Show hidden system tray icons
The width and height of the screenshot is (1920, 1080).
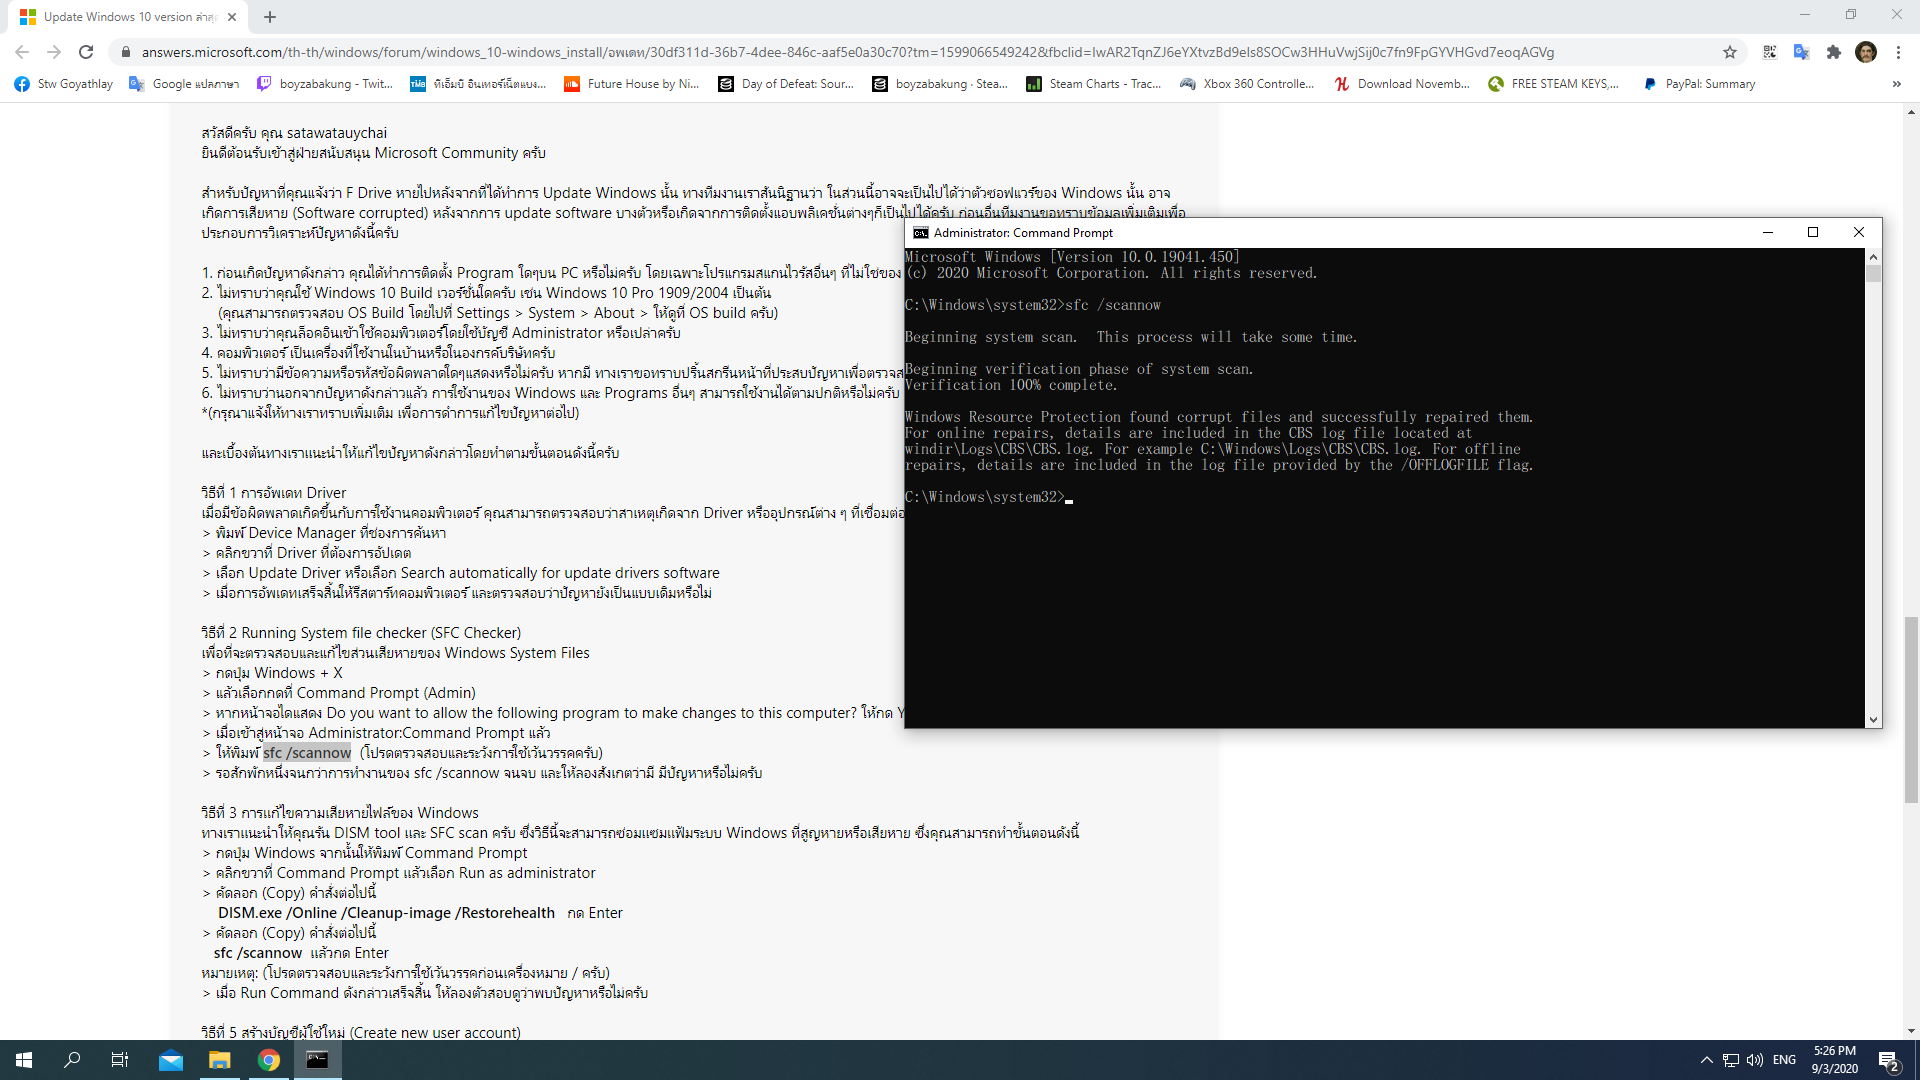pos(1706,1060)
